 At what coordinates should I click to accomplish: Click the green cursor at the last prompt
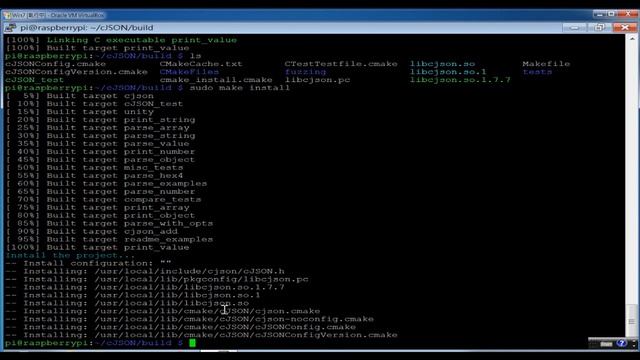click(x=192, y=343)
